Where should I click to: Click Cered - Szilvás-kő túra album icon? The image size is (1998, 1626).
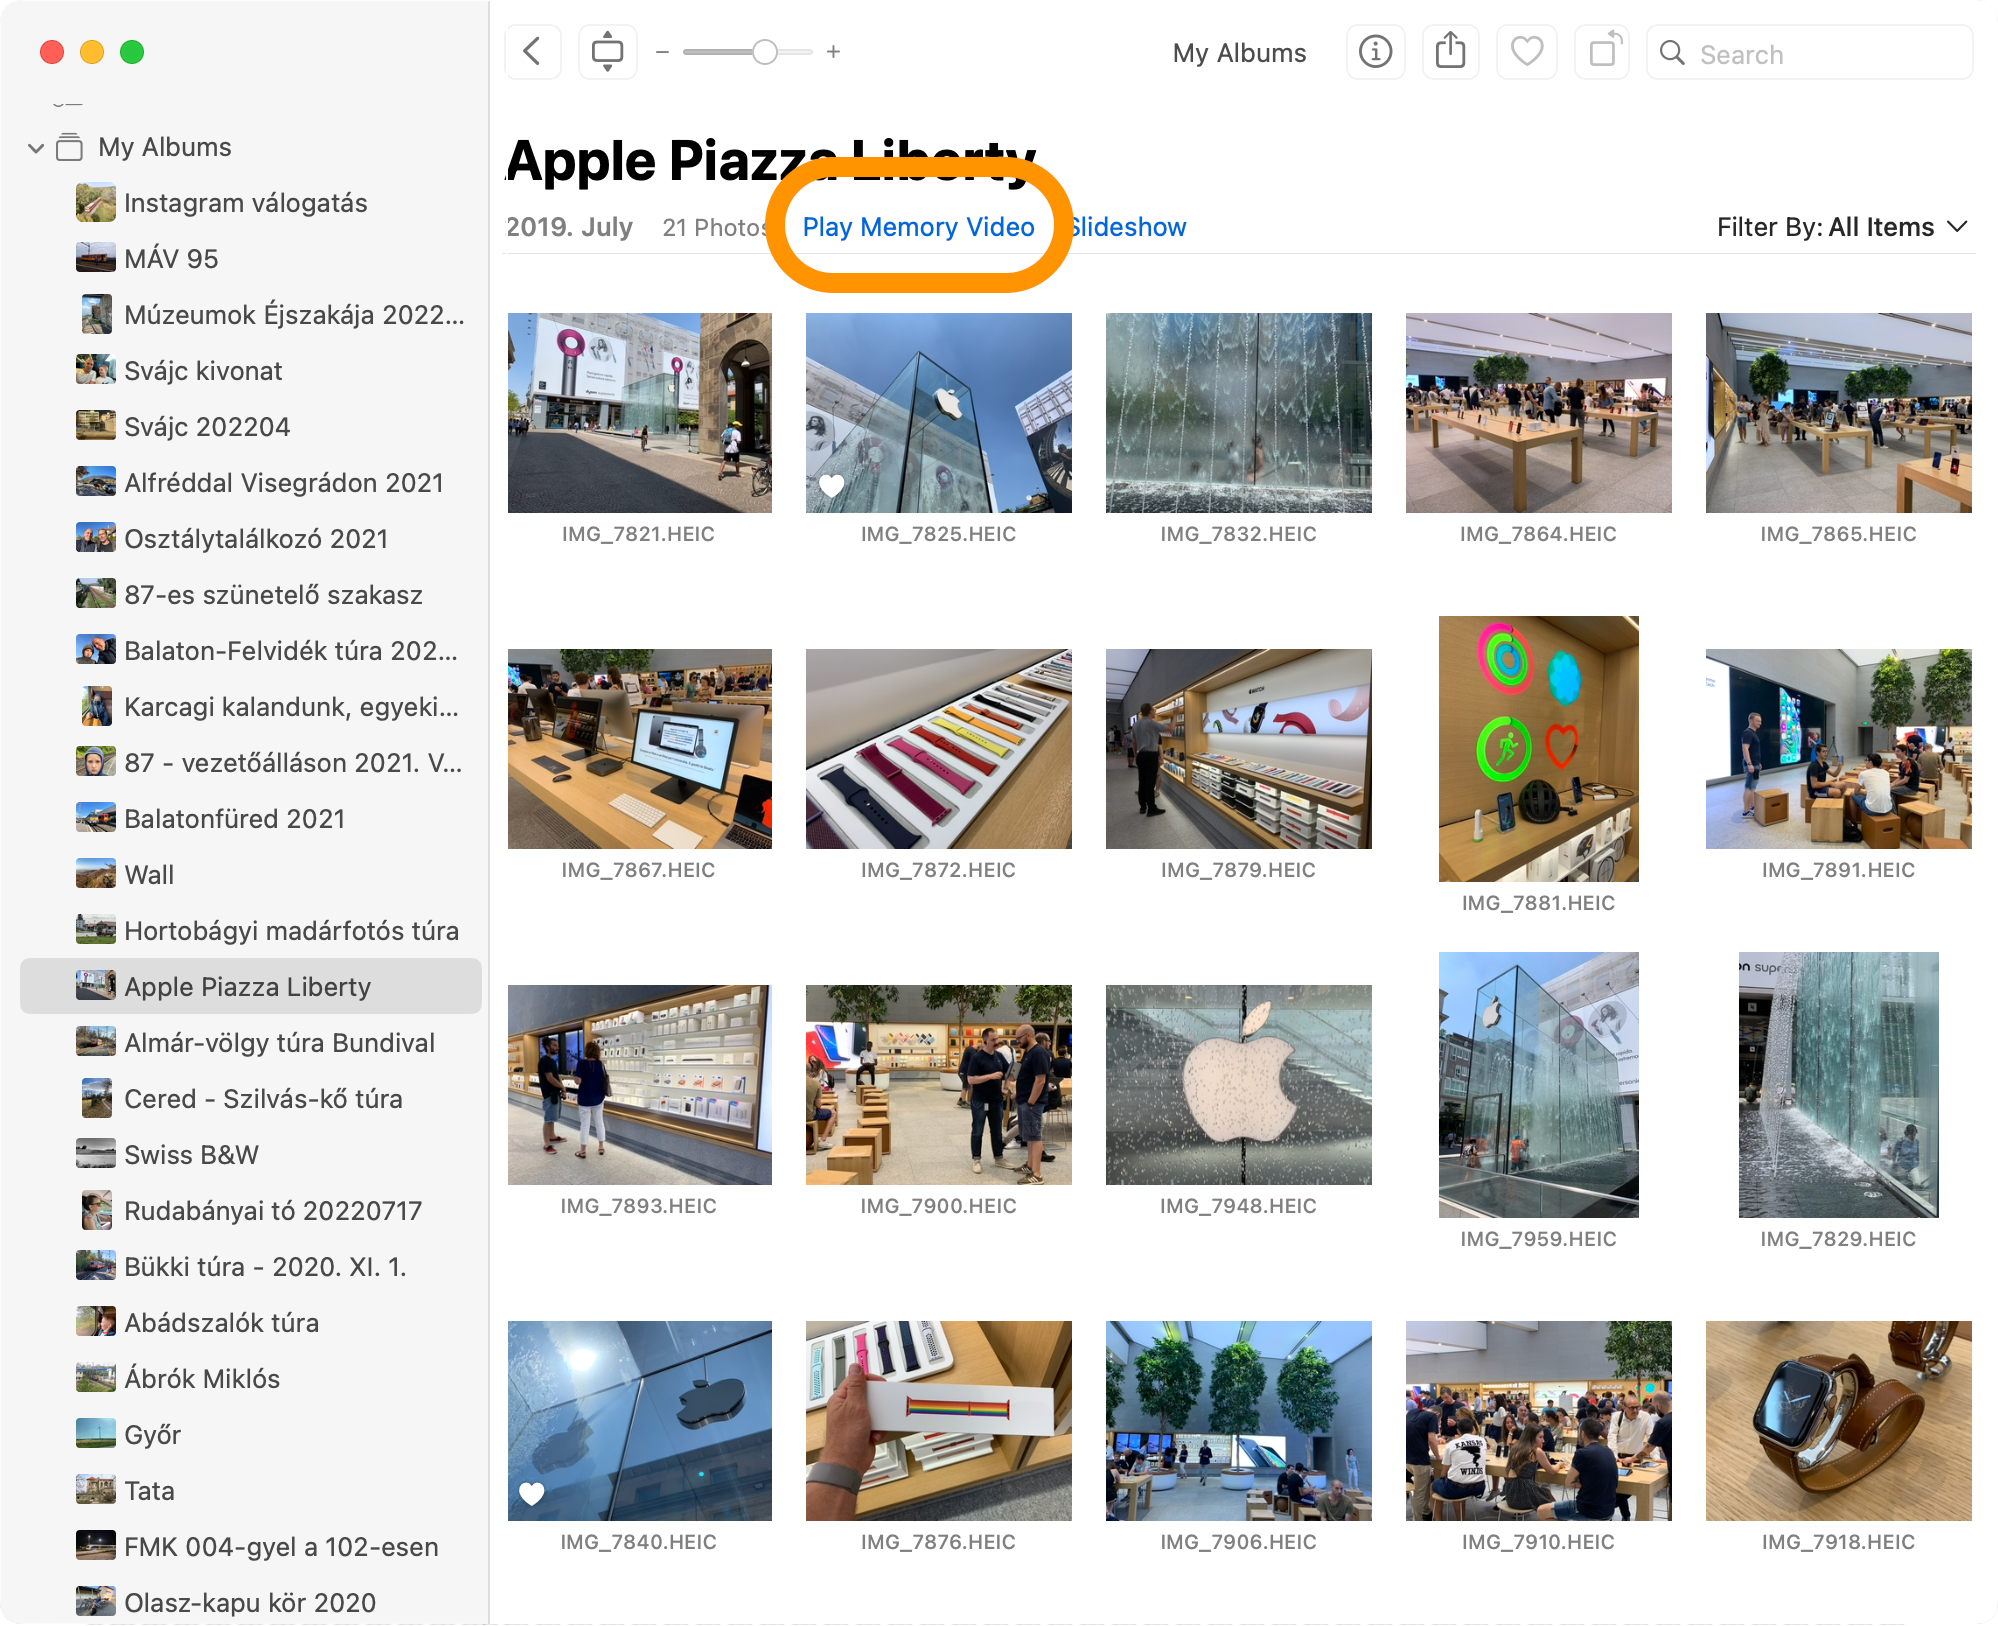(96, 1098)
